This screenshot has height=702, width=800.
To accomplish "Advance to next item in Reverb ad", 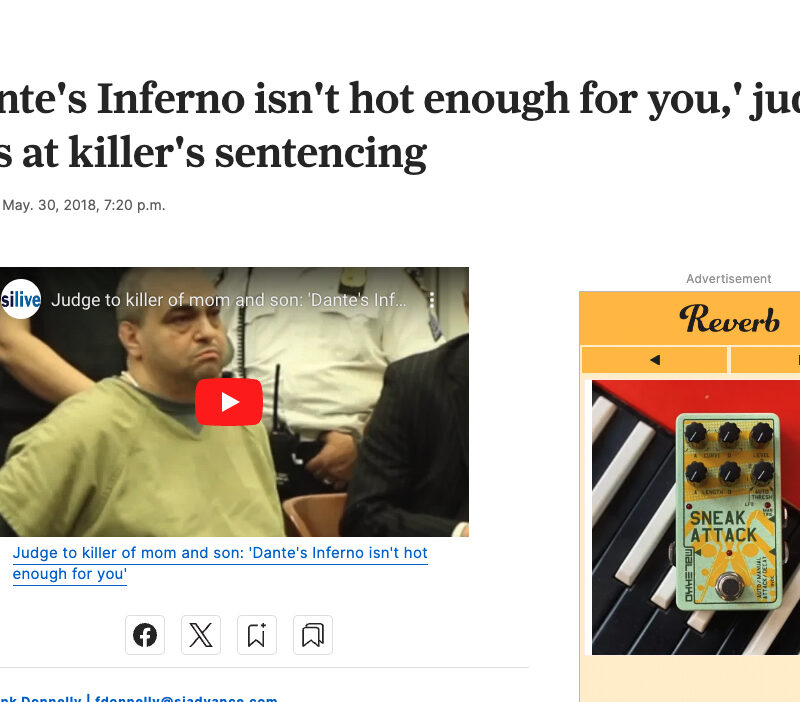I will [x=766, y=360].
